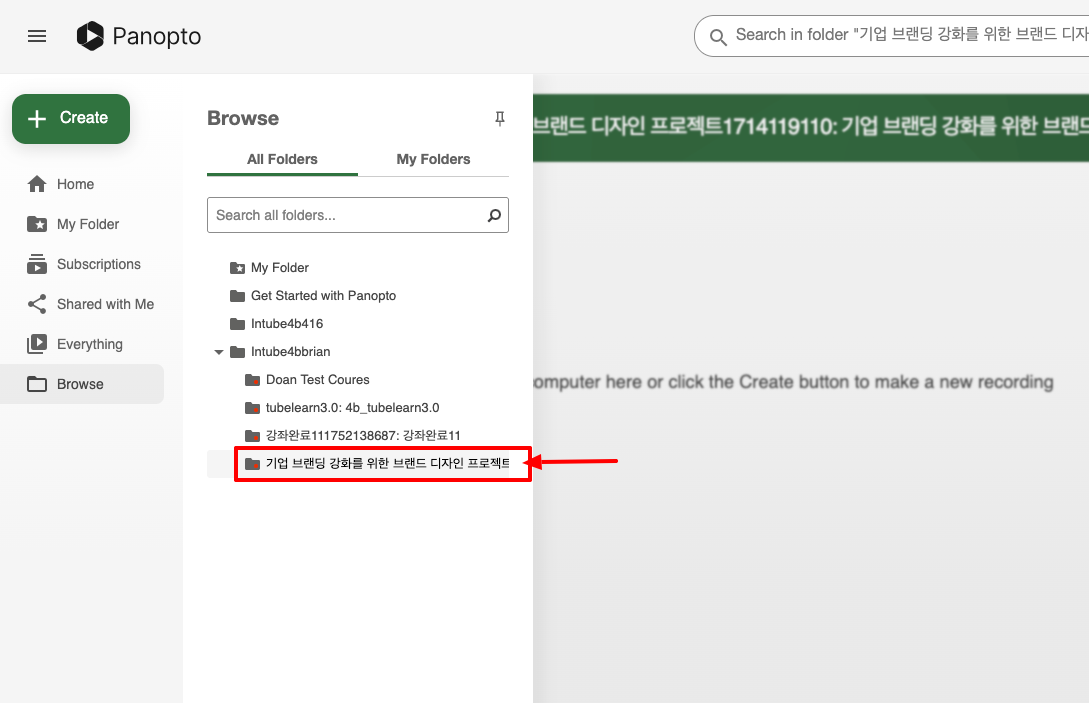Image resolution: width=1089 pixels, height=703 pixels.
Task: Click the My Folder star icon in sidebar
Action: (37, 224)
